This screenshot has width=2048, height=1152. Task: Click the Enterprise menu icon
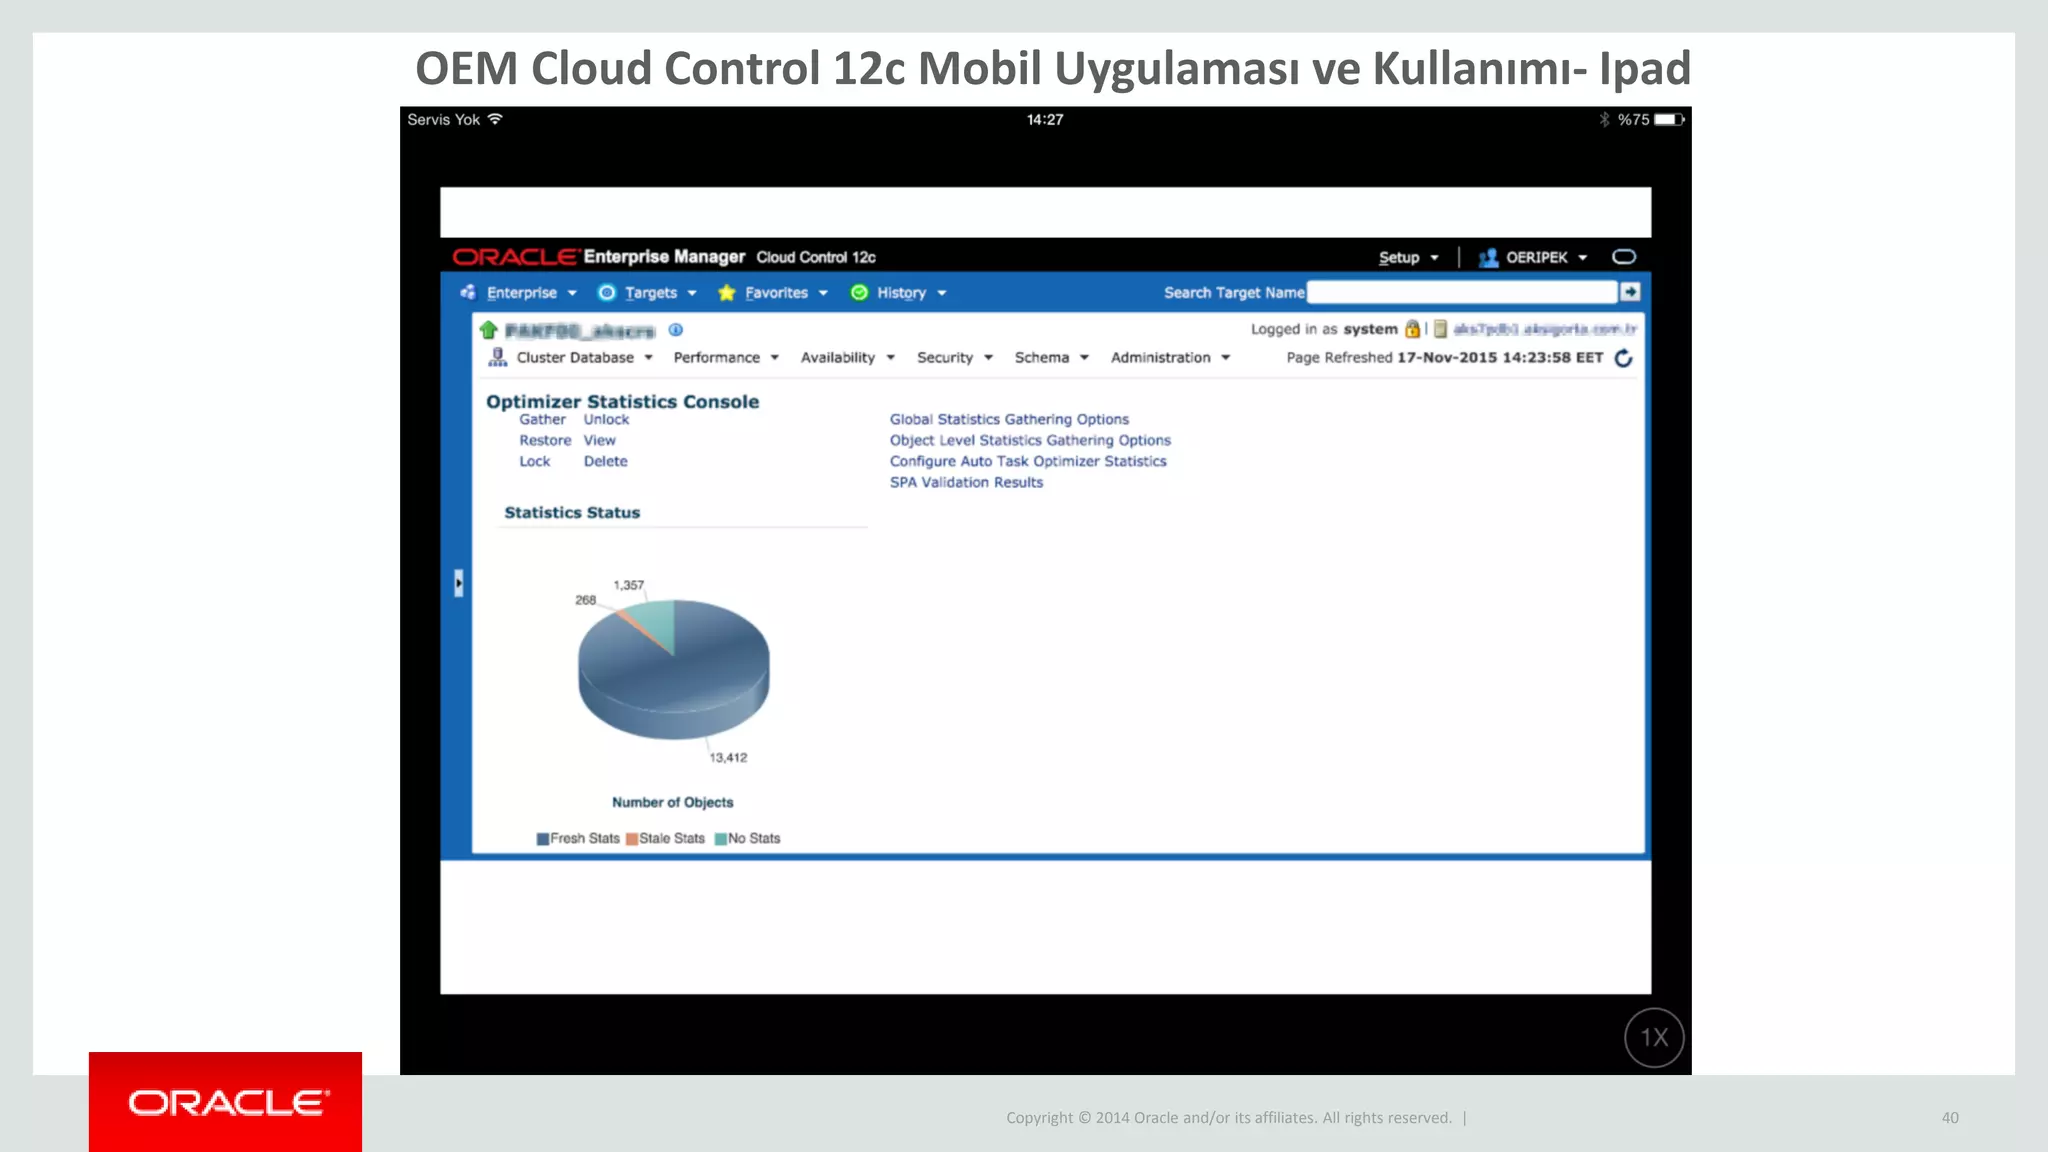[468, 292]
